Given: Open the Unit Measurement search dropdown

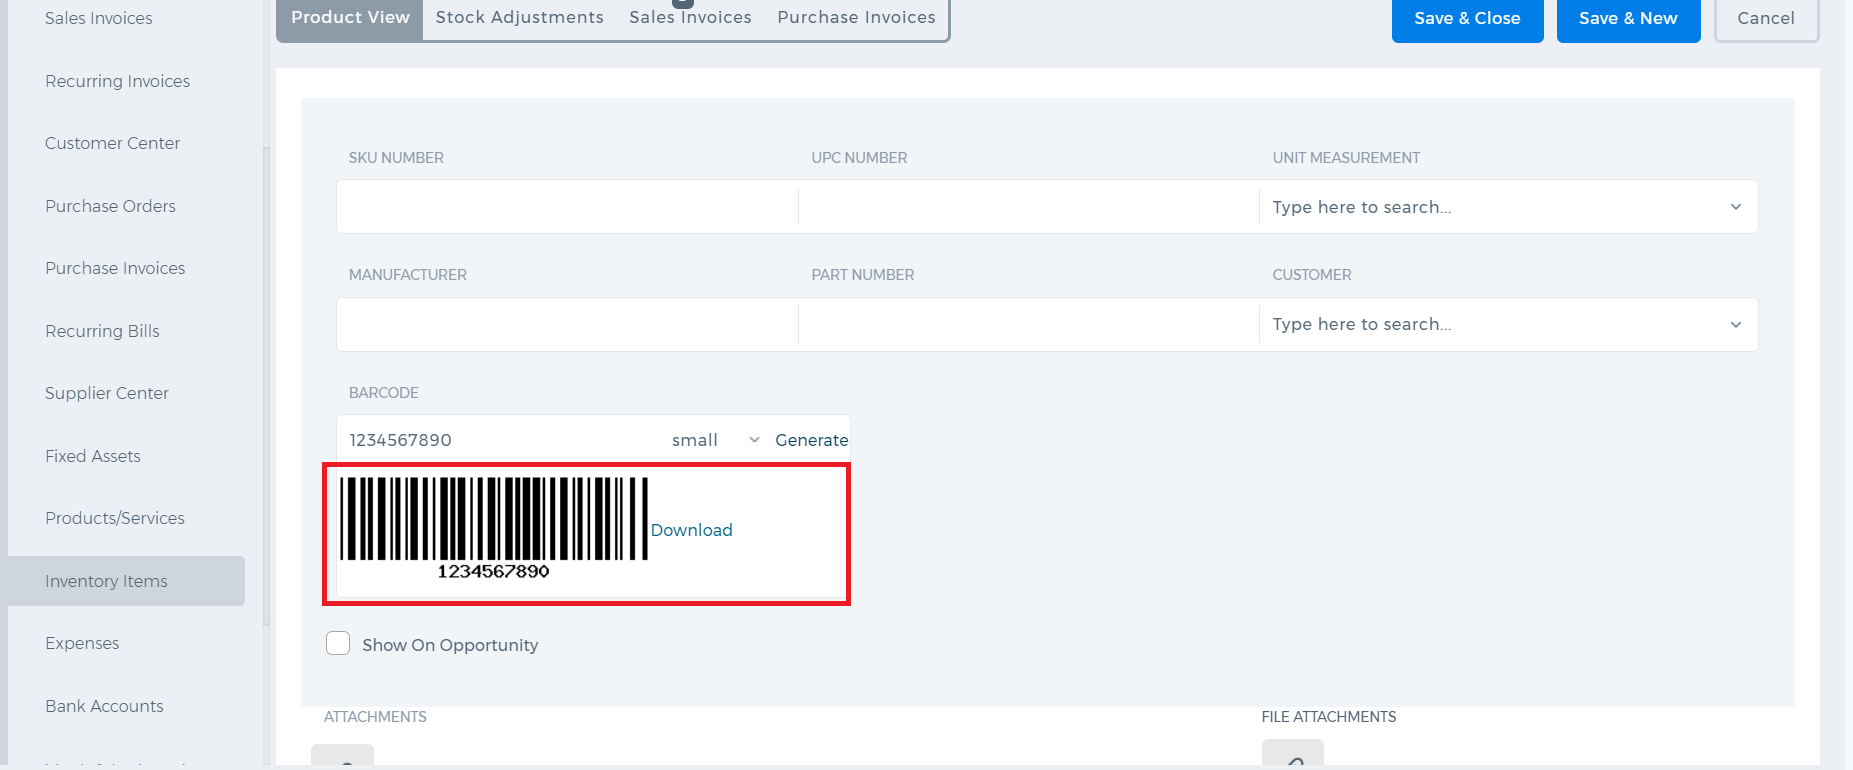Looking at the screenshot, I should click(x=1508, y=207).
